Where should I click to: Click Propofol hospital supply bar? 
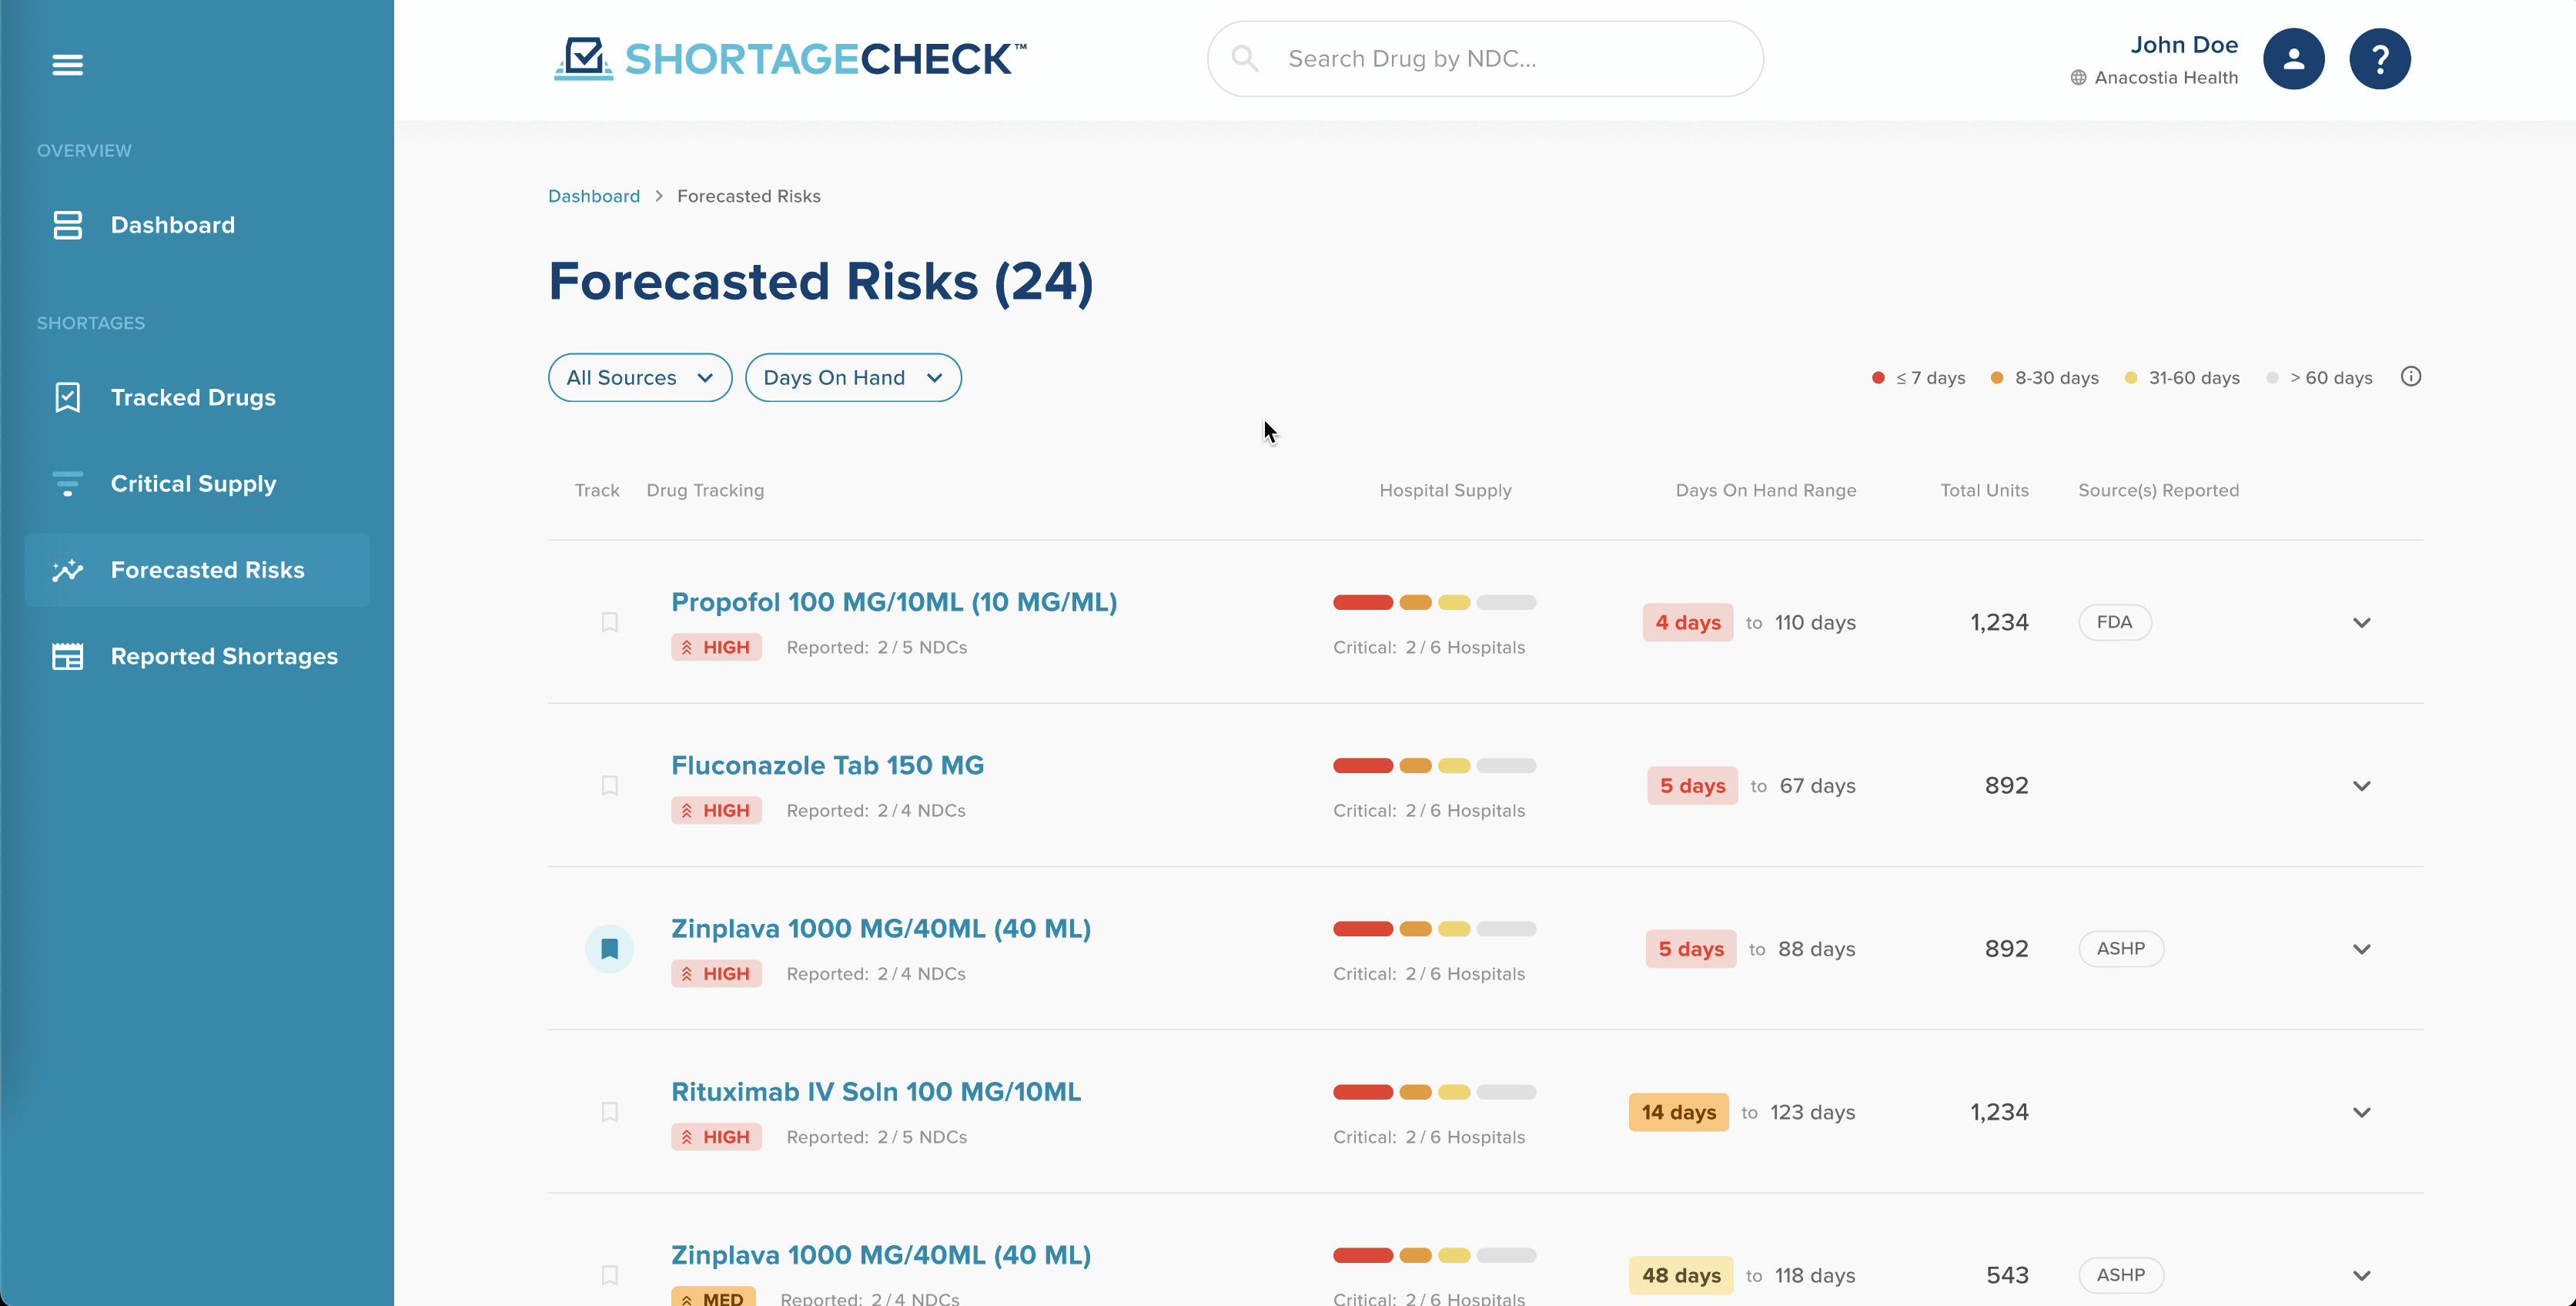[1434, 602]
